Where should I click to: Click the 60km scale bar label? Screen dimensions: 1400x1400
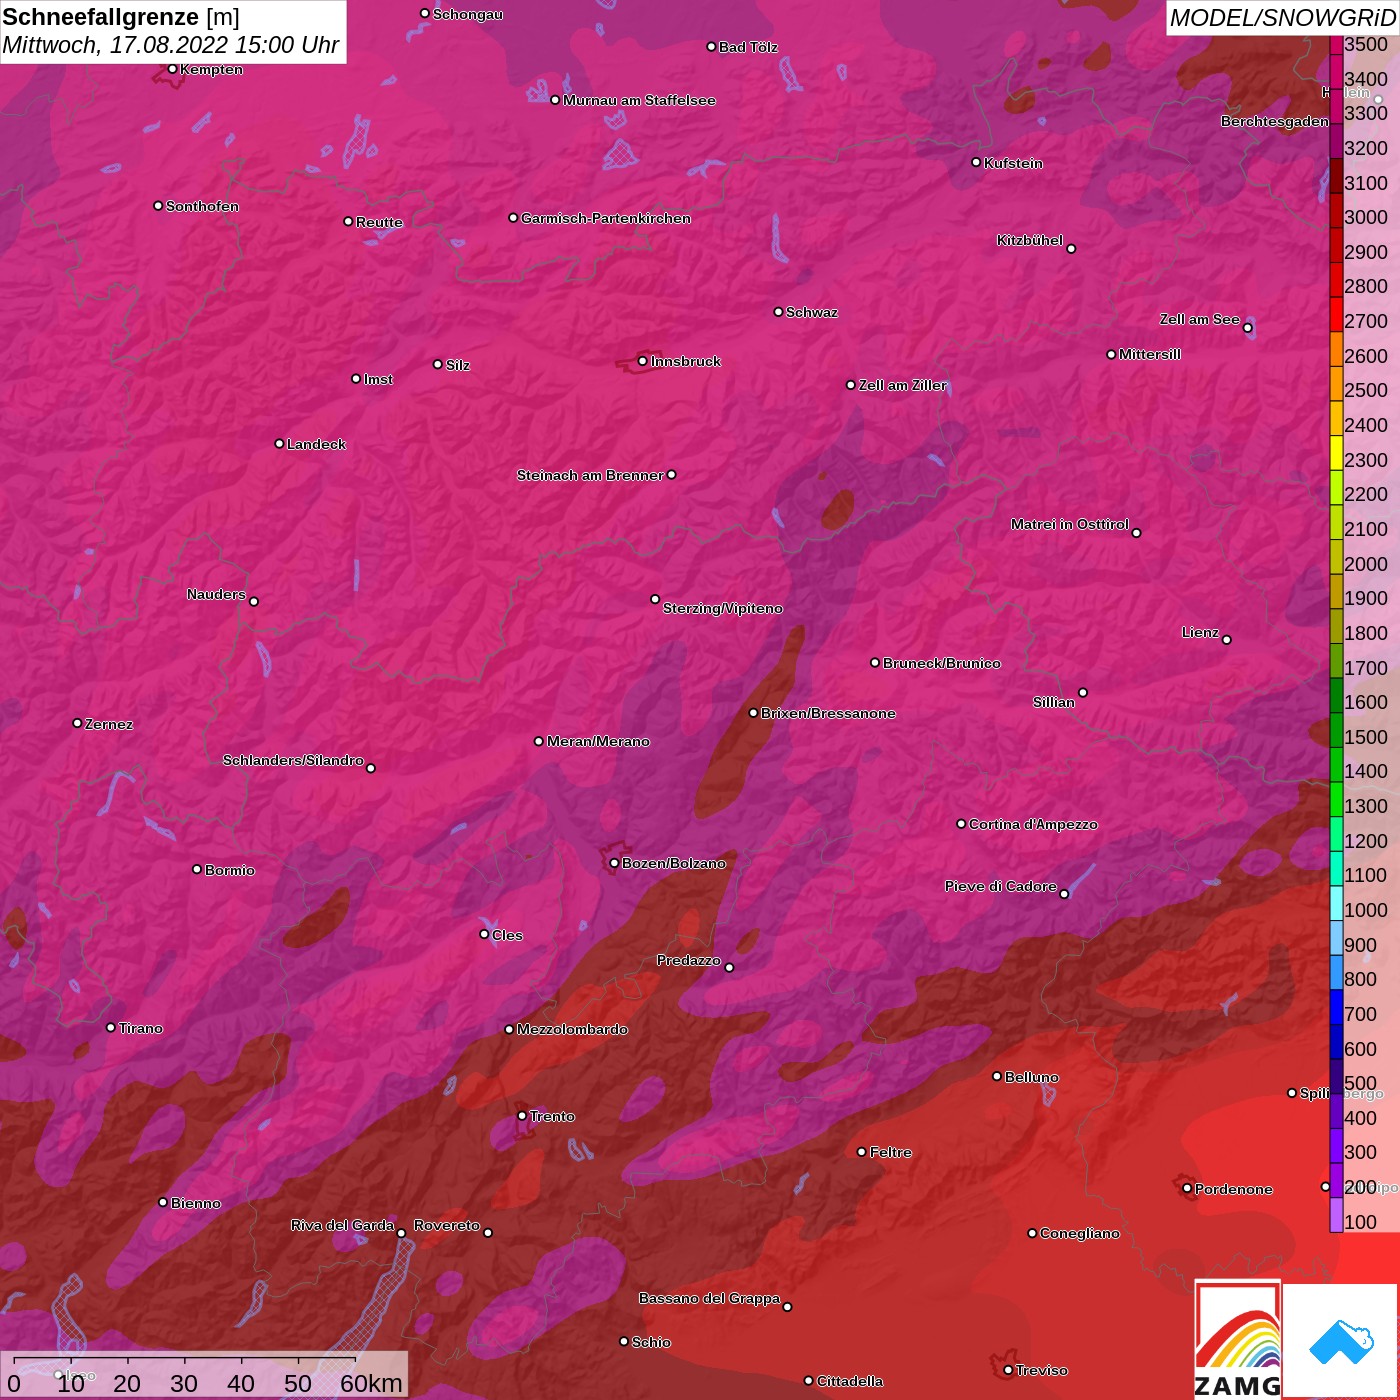click(x=371, y=1383)
